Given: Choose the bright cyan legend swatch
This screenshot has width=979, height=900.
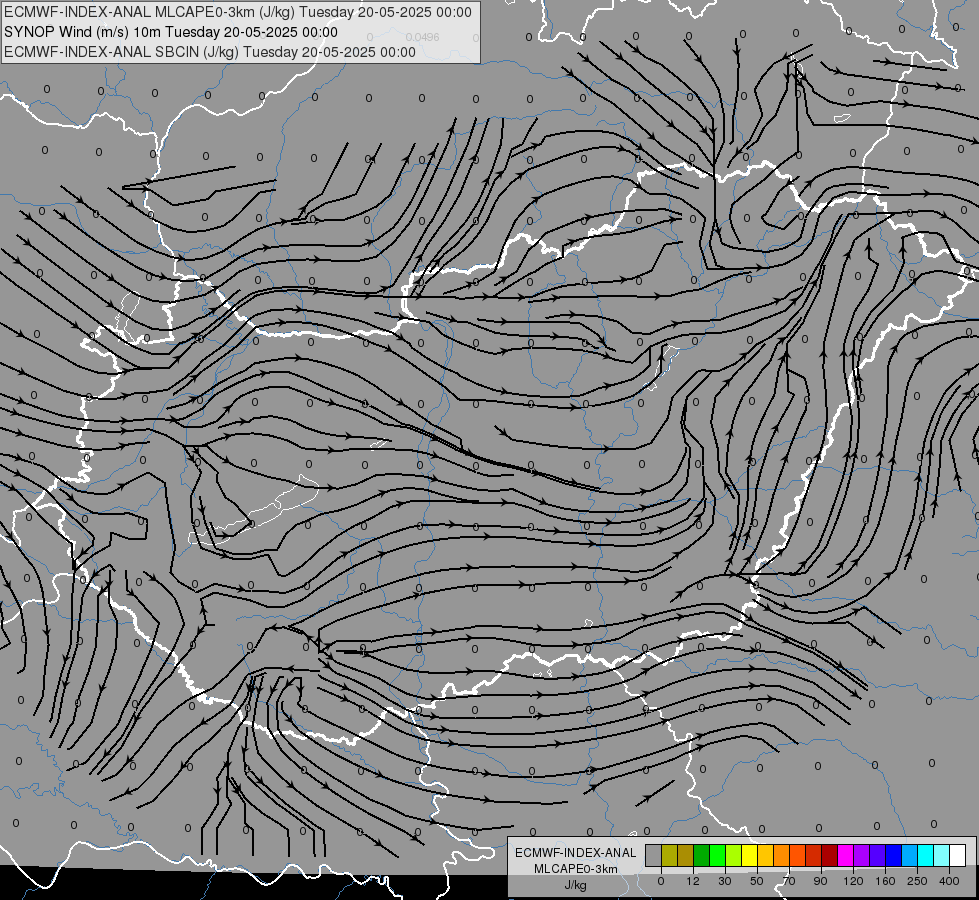Looking at the screenshot, I should [x=925, y=855].
